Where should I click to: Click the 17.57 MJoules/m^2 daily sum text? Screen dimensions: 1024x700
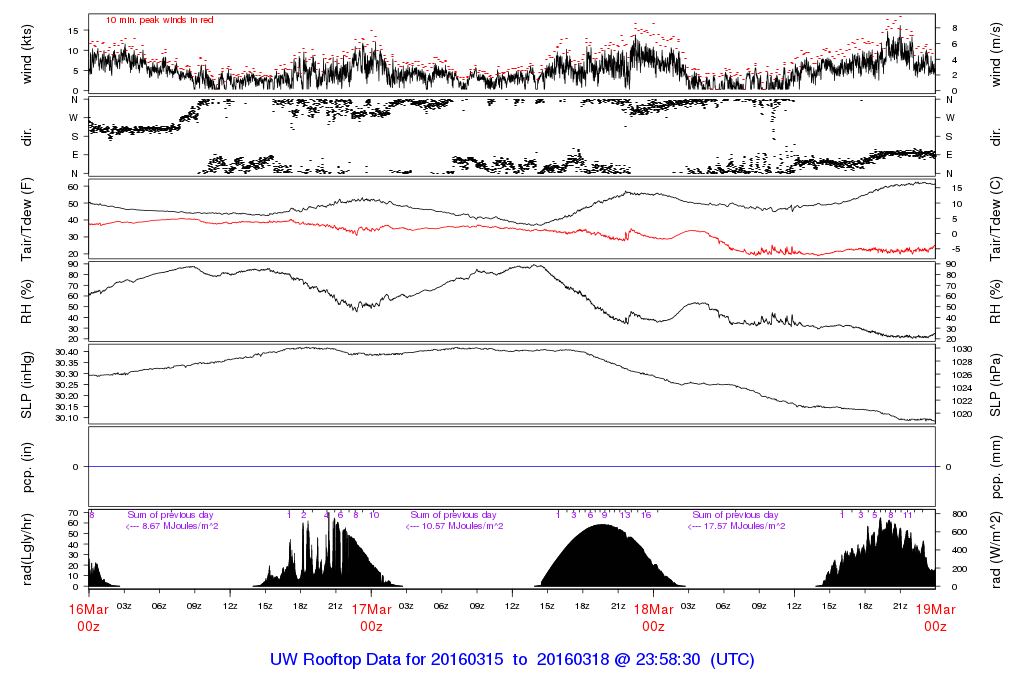[x=737, y=526]
